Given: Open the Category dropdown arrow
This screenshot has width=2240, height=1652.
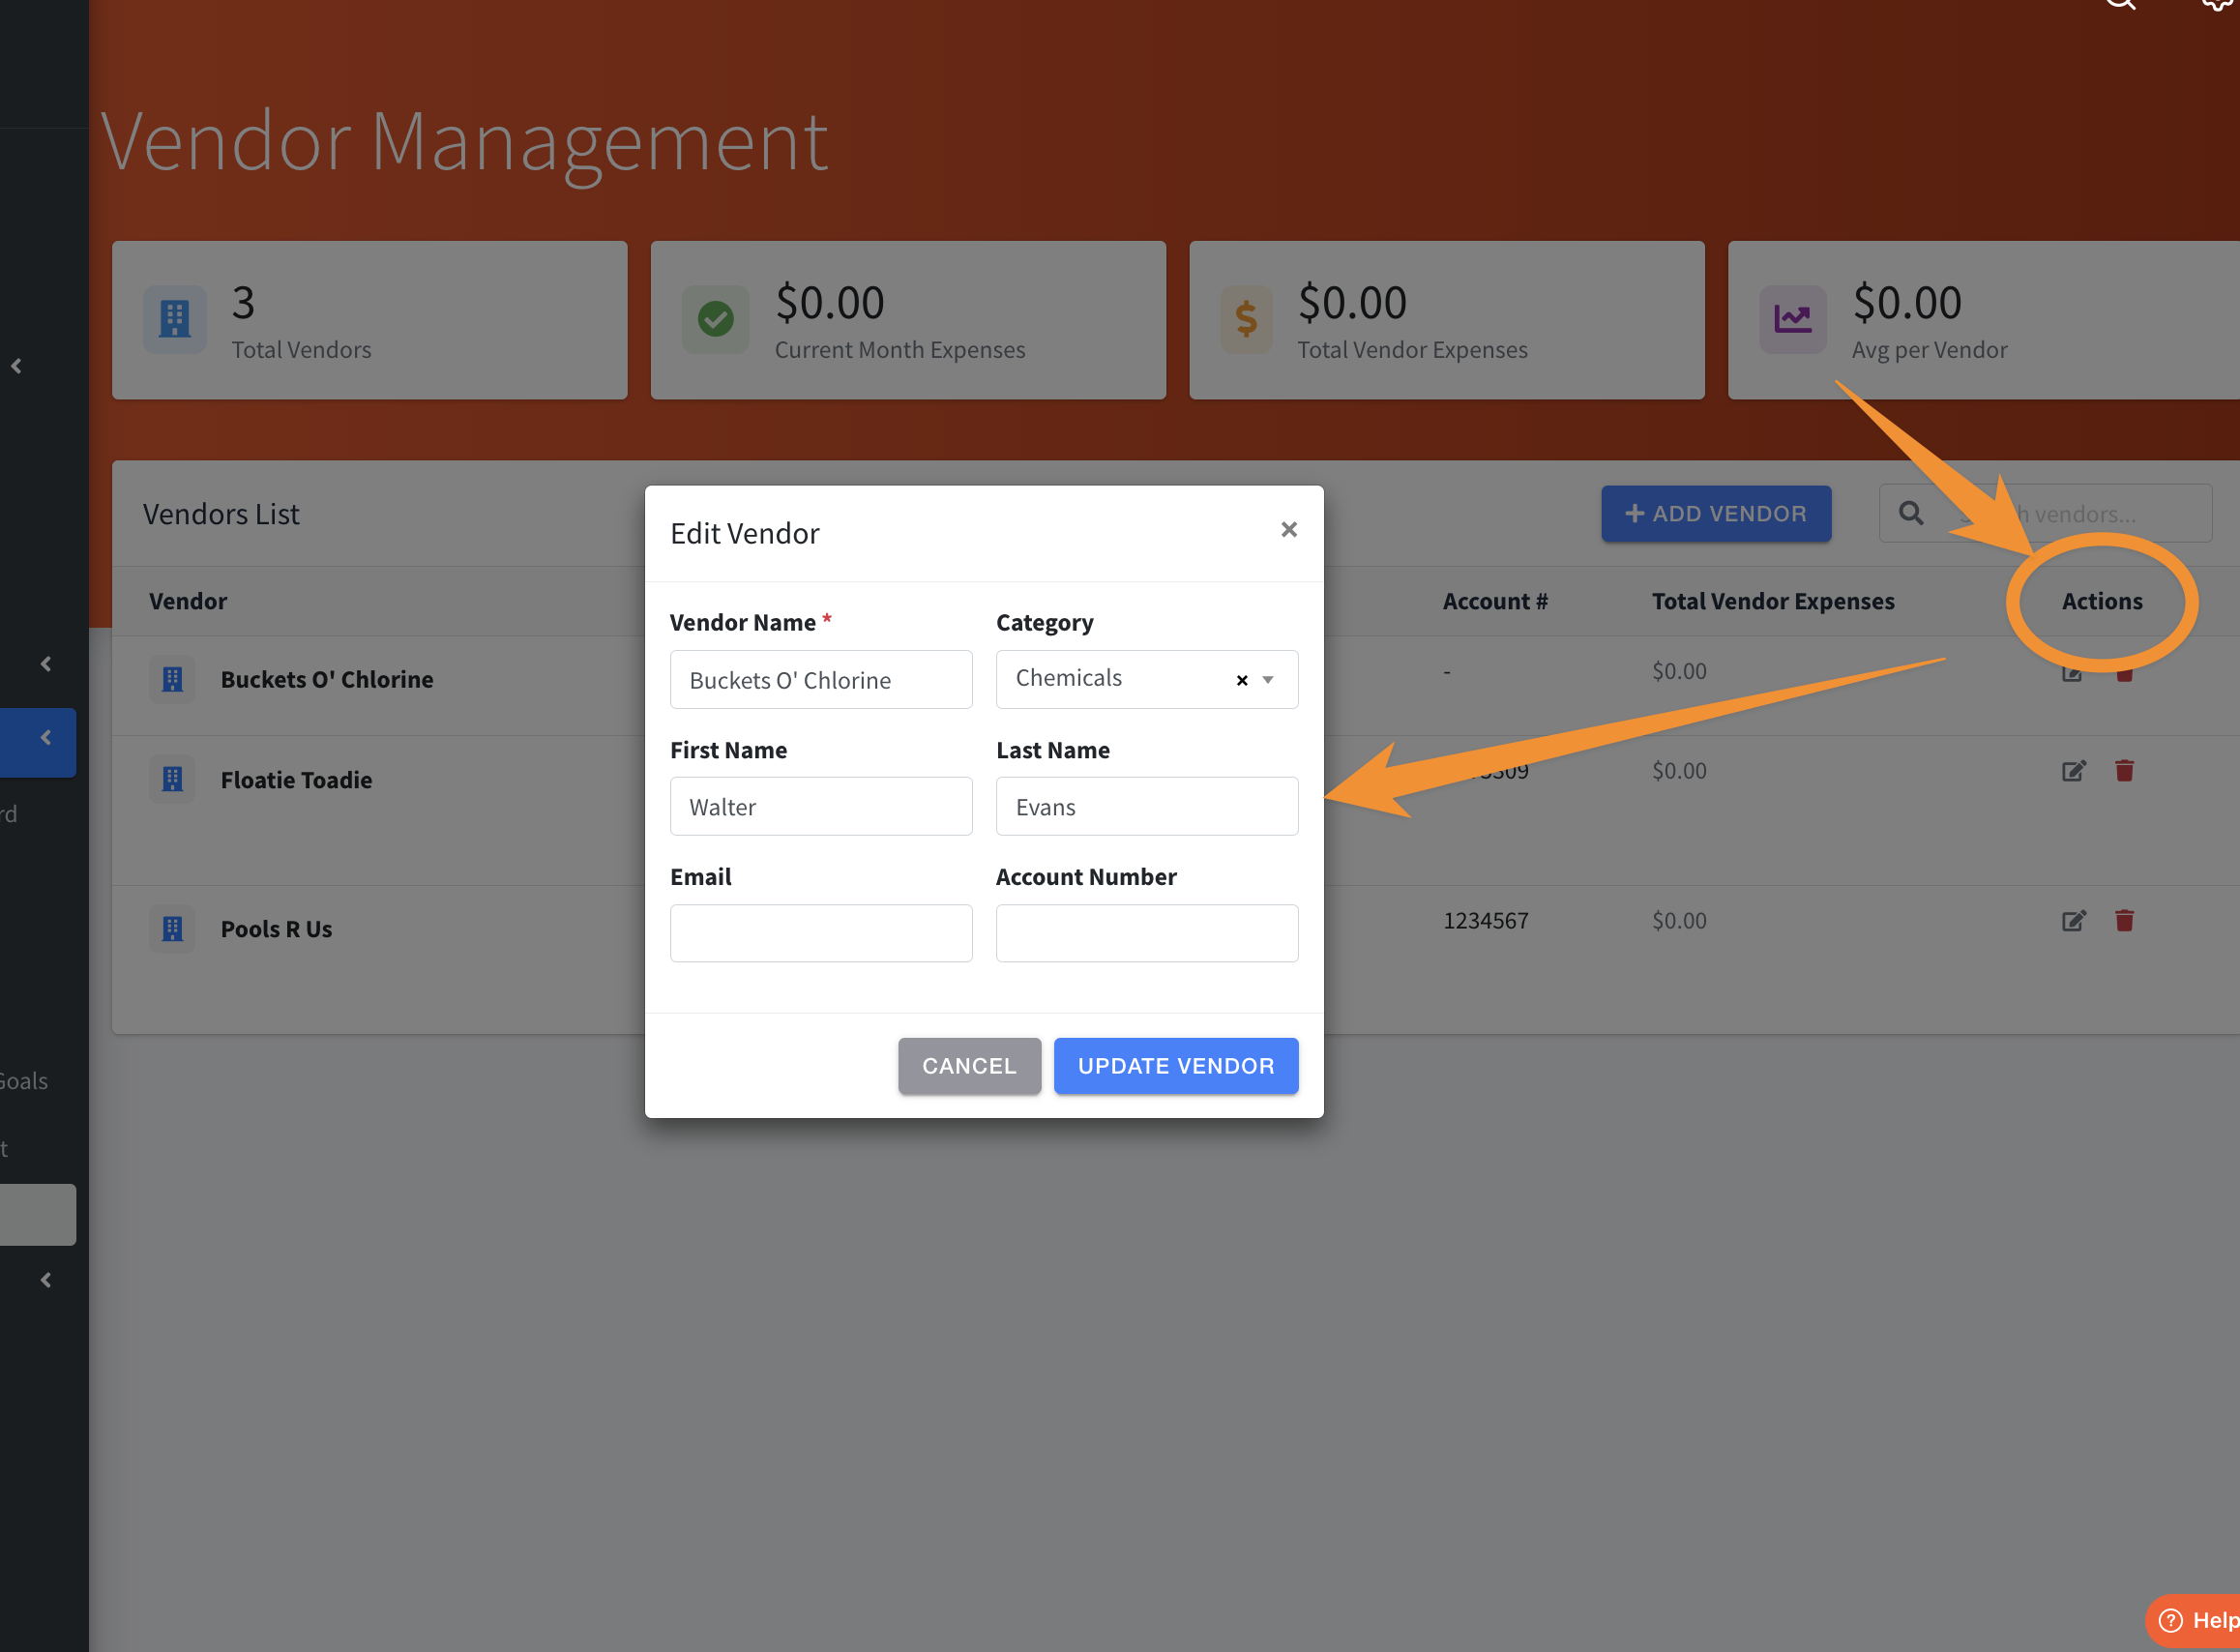Looking at the screenshot, I should pyautogui.click(x=1268, y=680).
